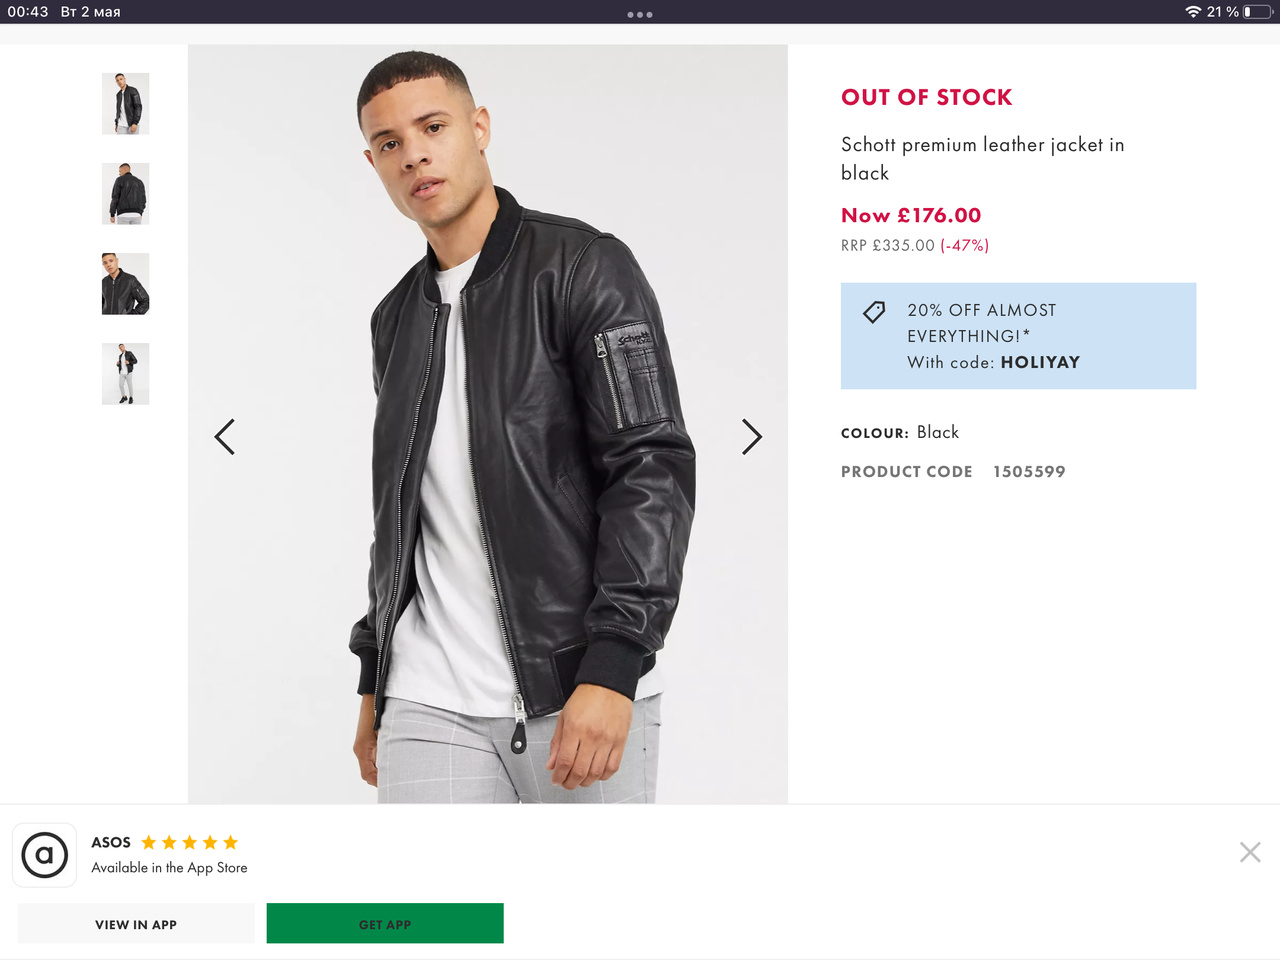Advance to the next product photo with right arrow

pos(752,437)
